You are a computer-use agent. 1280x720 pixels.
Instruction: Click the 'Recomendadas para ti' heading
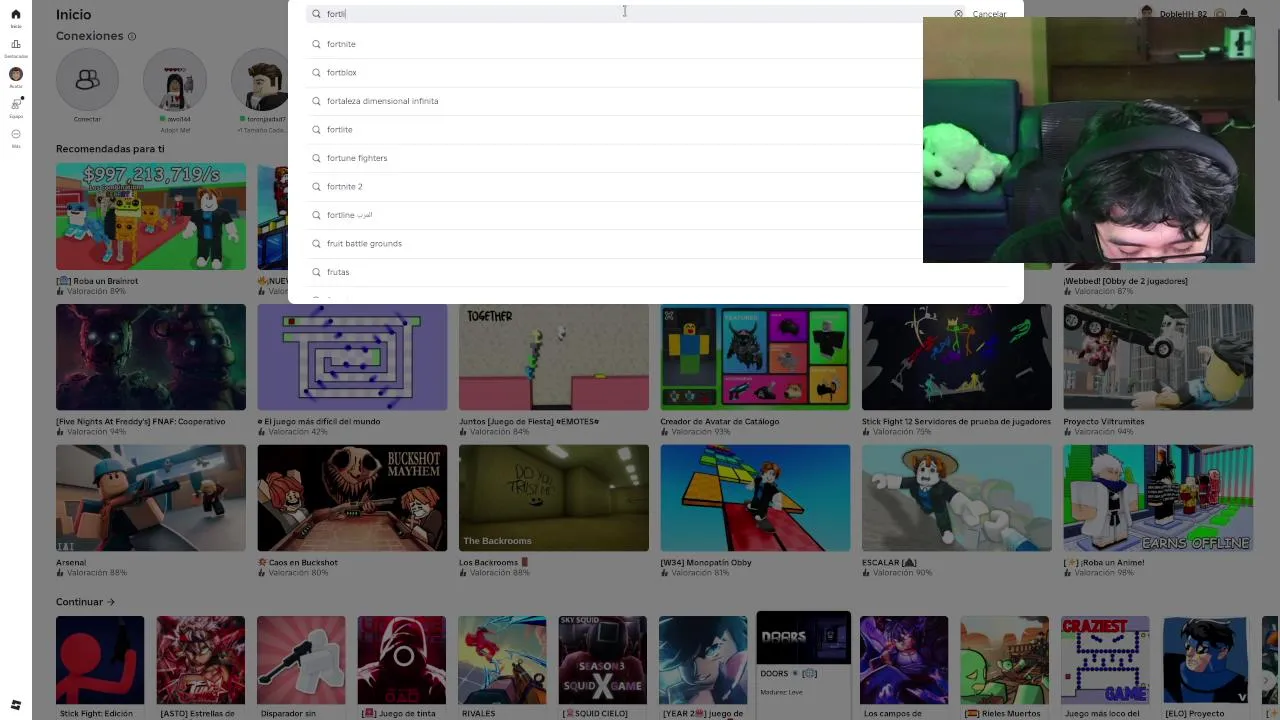pyautogui.click(x=110, y=149)
